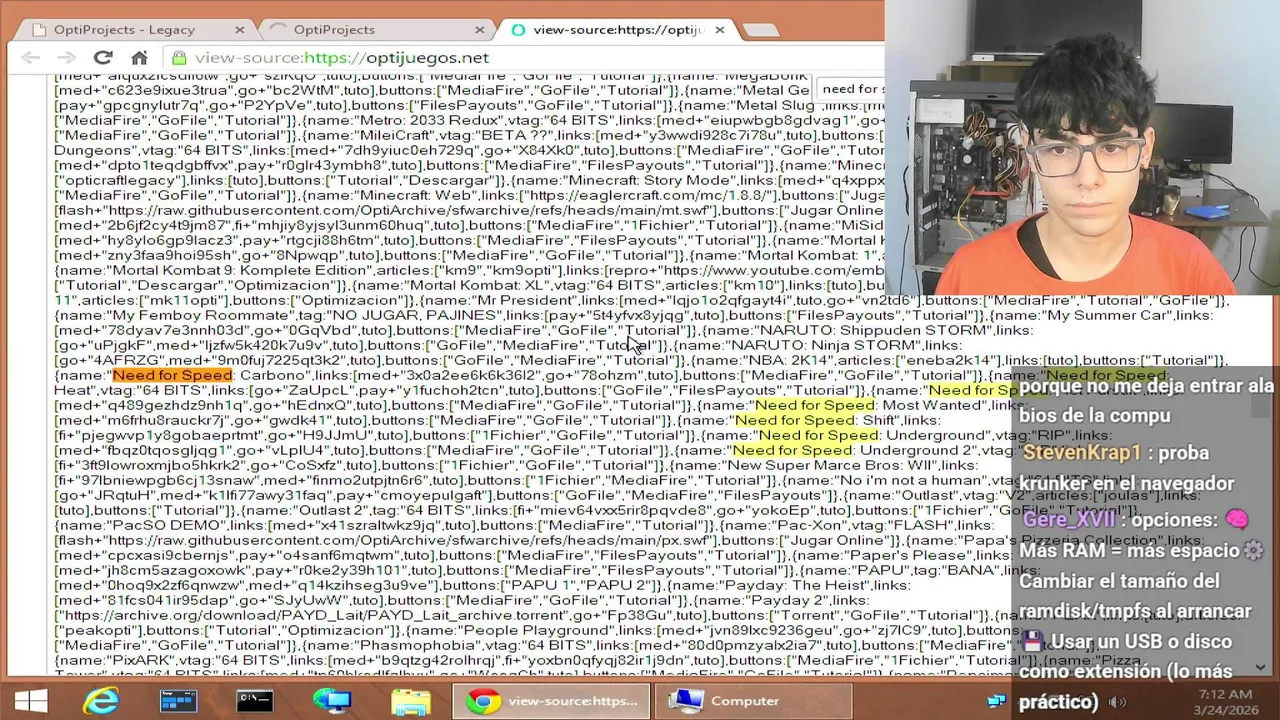Open Command Prompt from the taskbar
The width and height of the screenshot is (1280, 720).
pos(255,701)
